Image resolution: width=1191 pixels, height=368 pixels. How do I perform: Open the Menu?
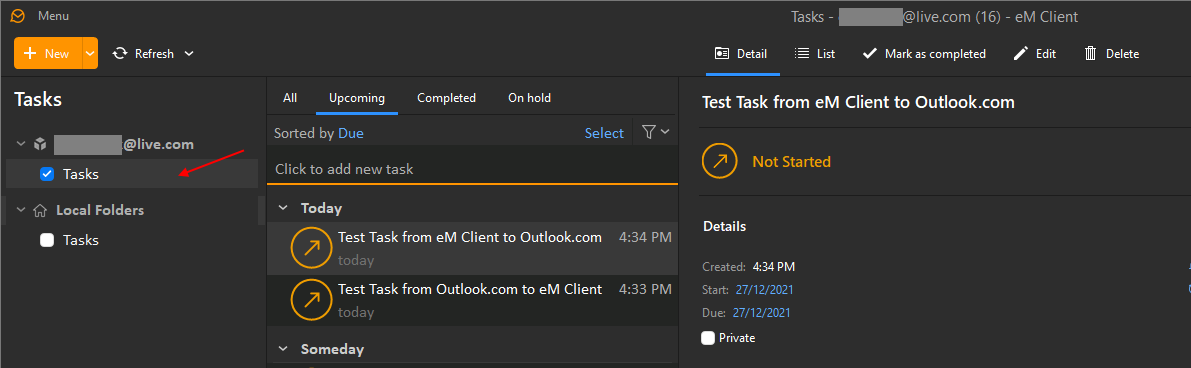click(x=53, y=15)
